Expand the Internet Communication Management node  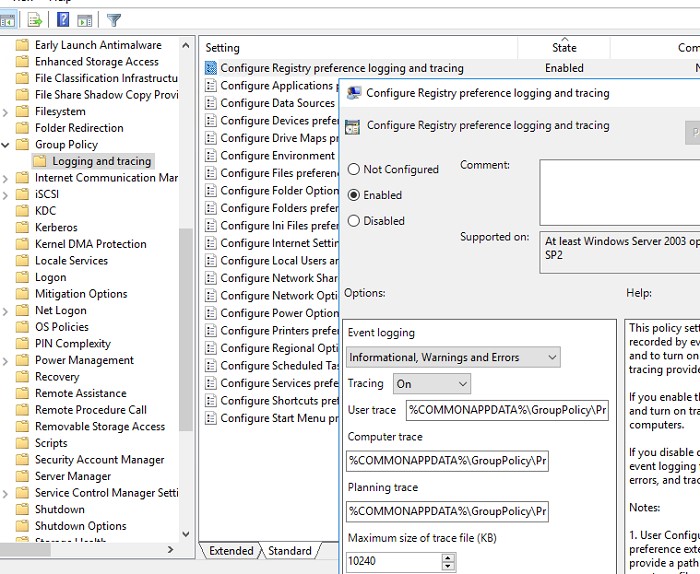5,179
